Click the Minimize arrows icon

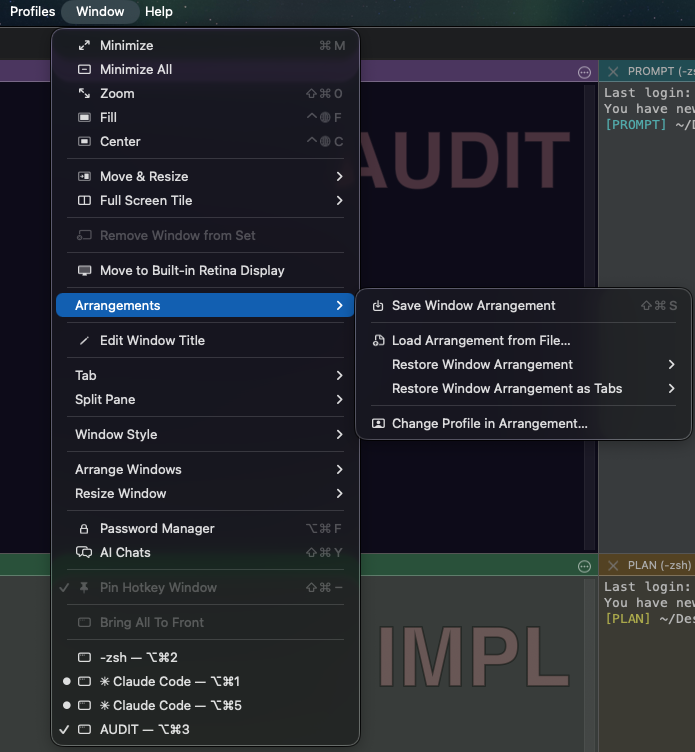pos(84,46)
